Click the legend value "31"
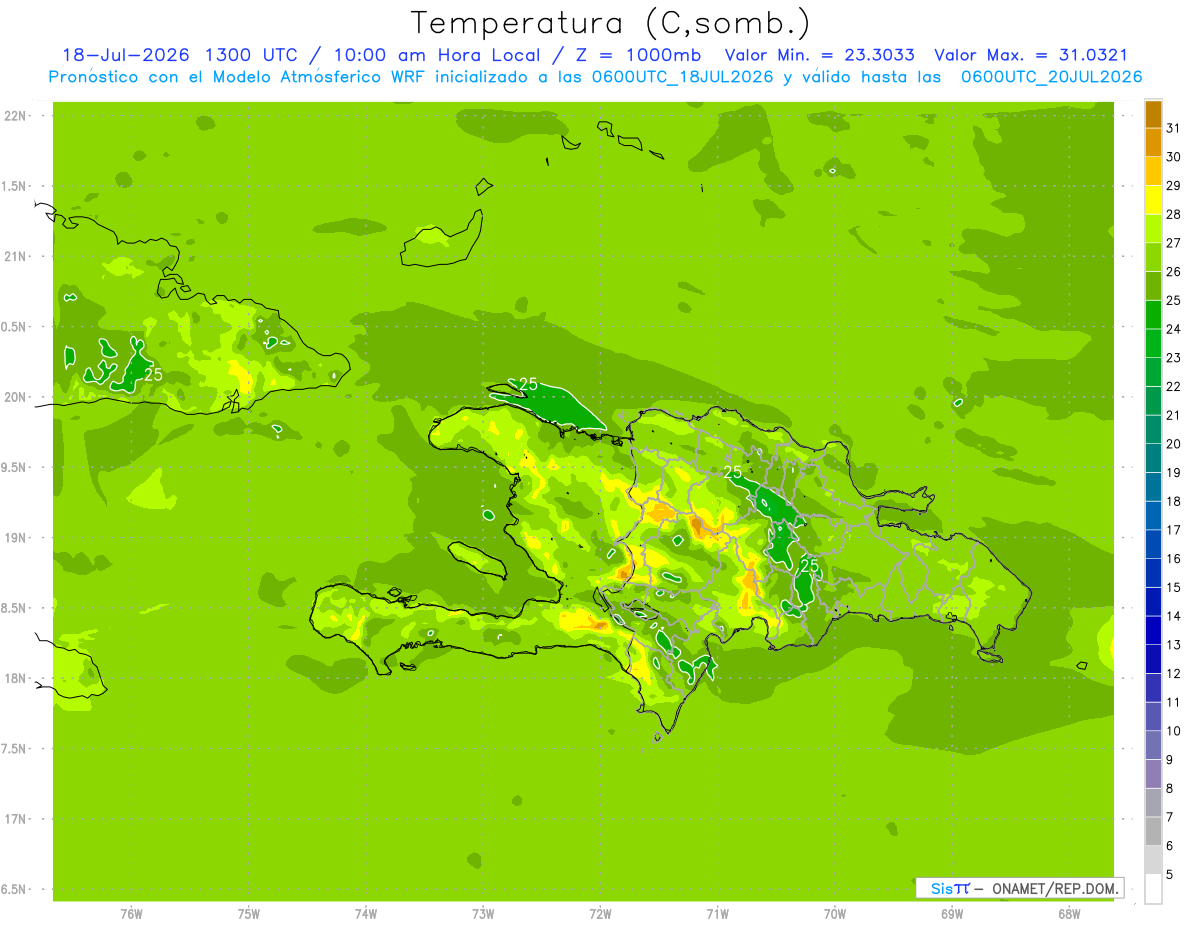 (x=1173, y=128)
